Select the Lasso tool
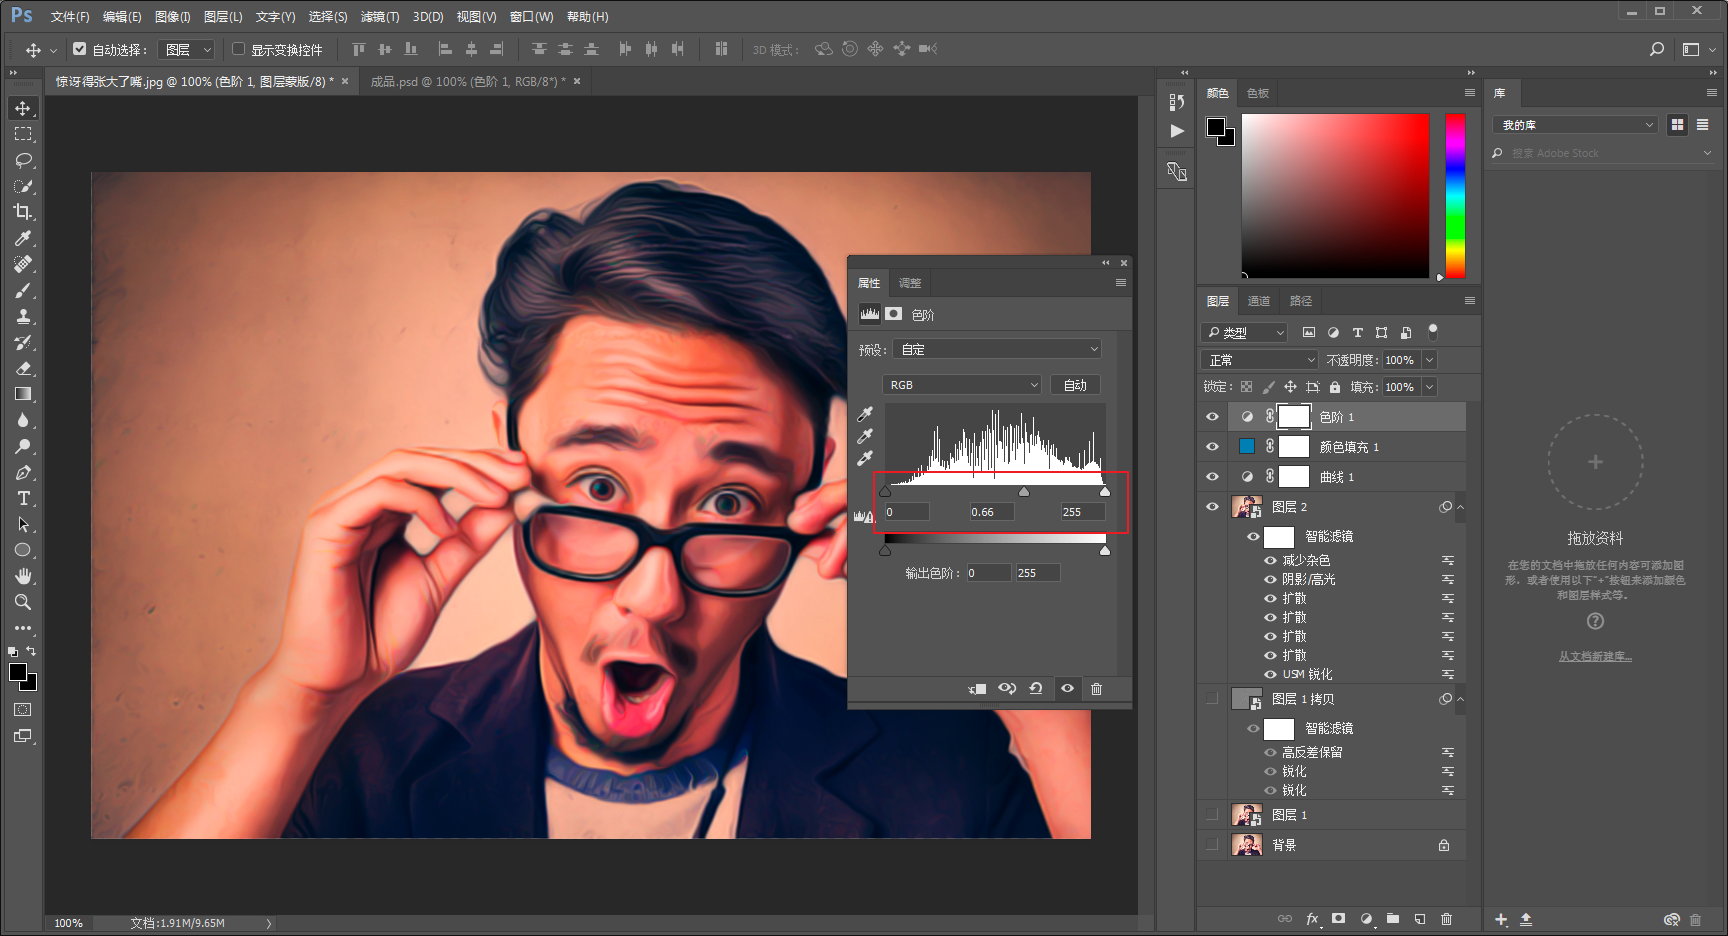Viewport: 1728px width, 936px height. [23, 160]
